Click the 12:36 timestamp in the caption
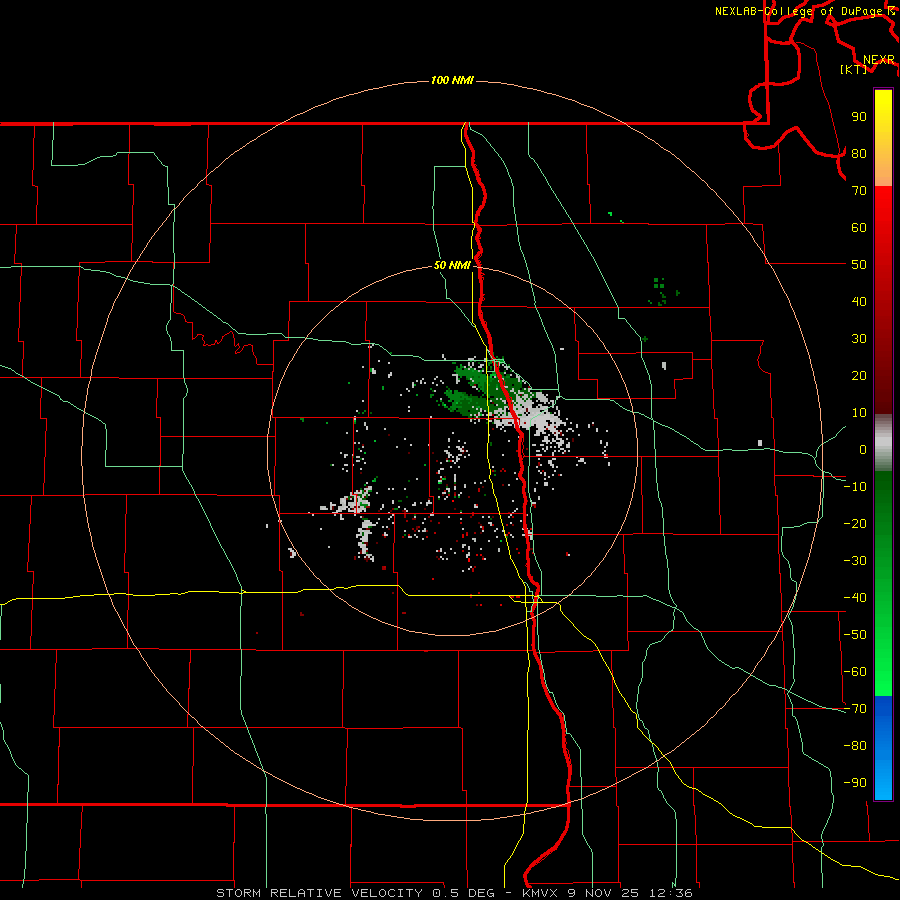The image size is (900, 900). (x=670, y=893)
